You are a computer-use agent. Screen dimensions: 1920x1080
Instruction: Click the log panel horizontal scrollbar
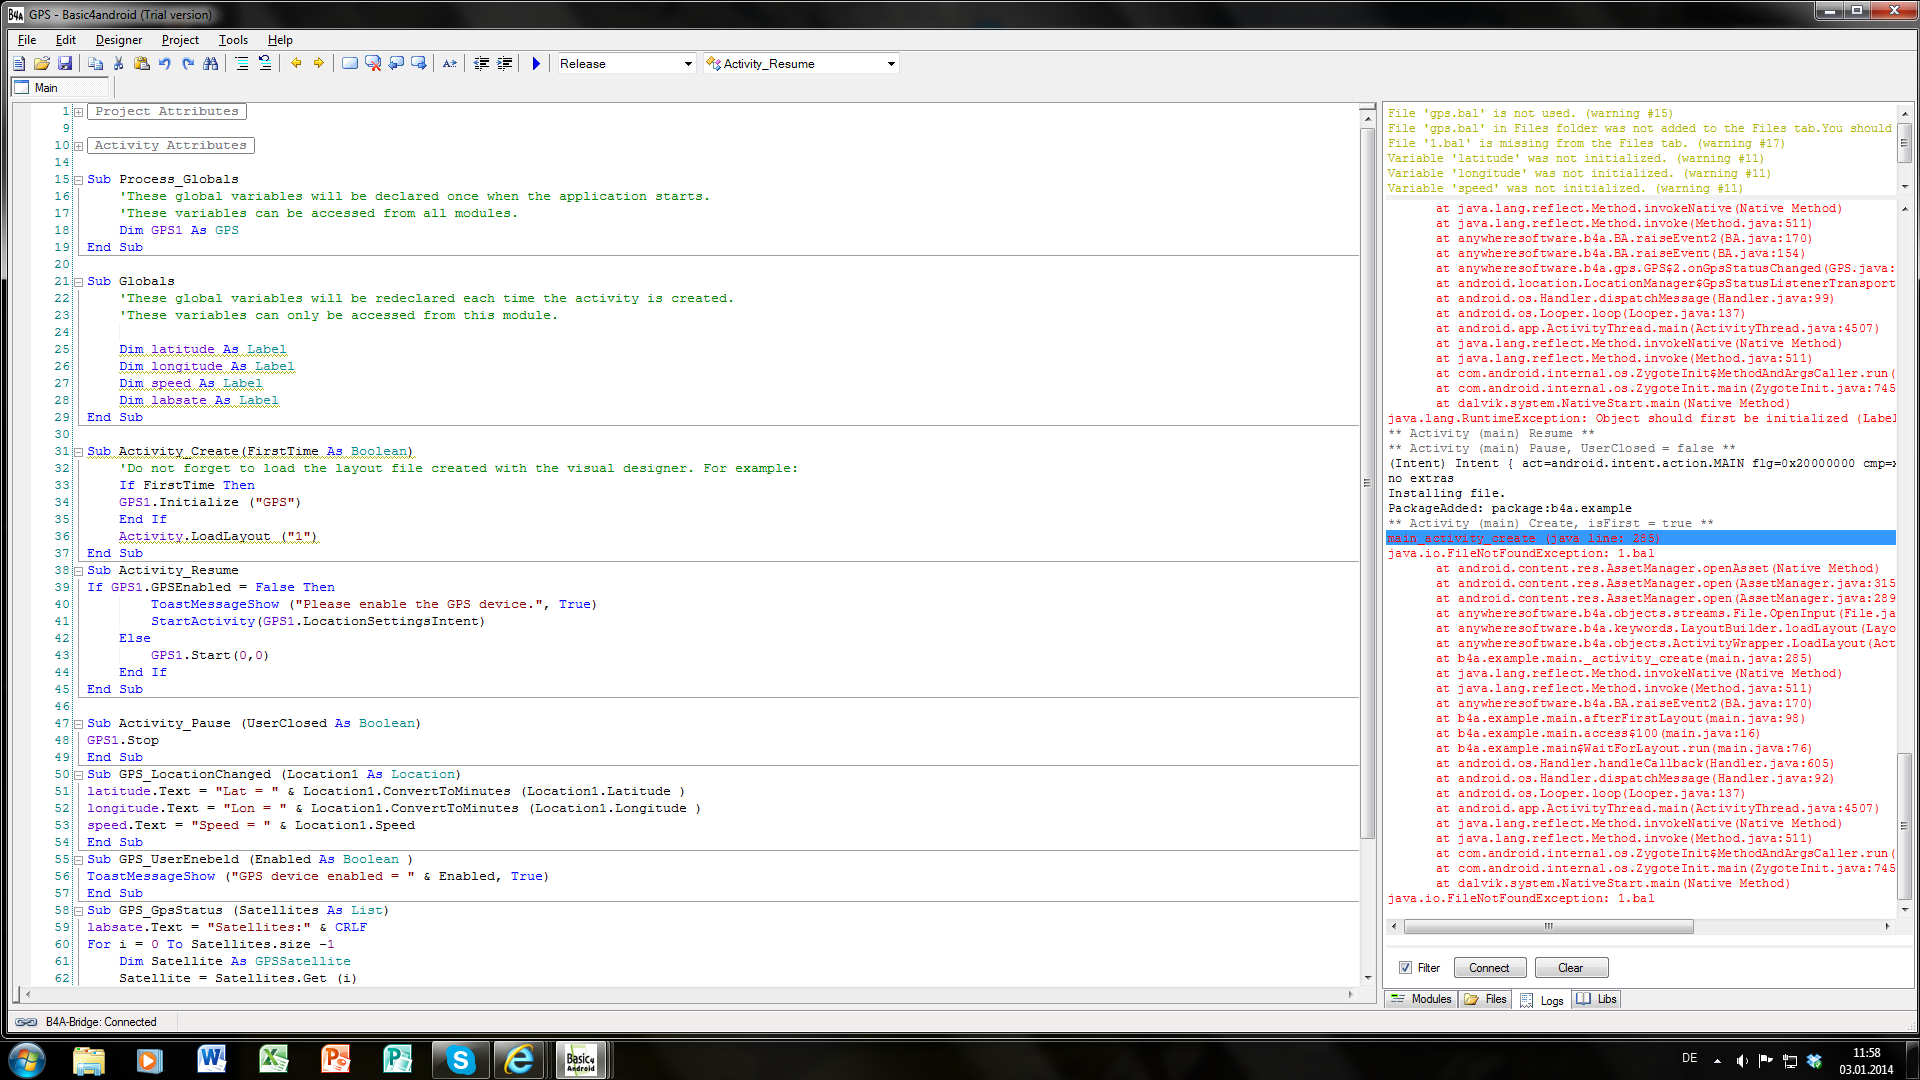pyautogui.click(x=1547, y=926)
